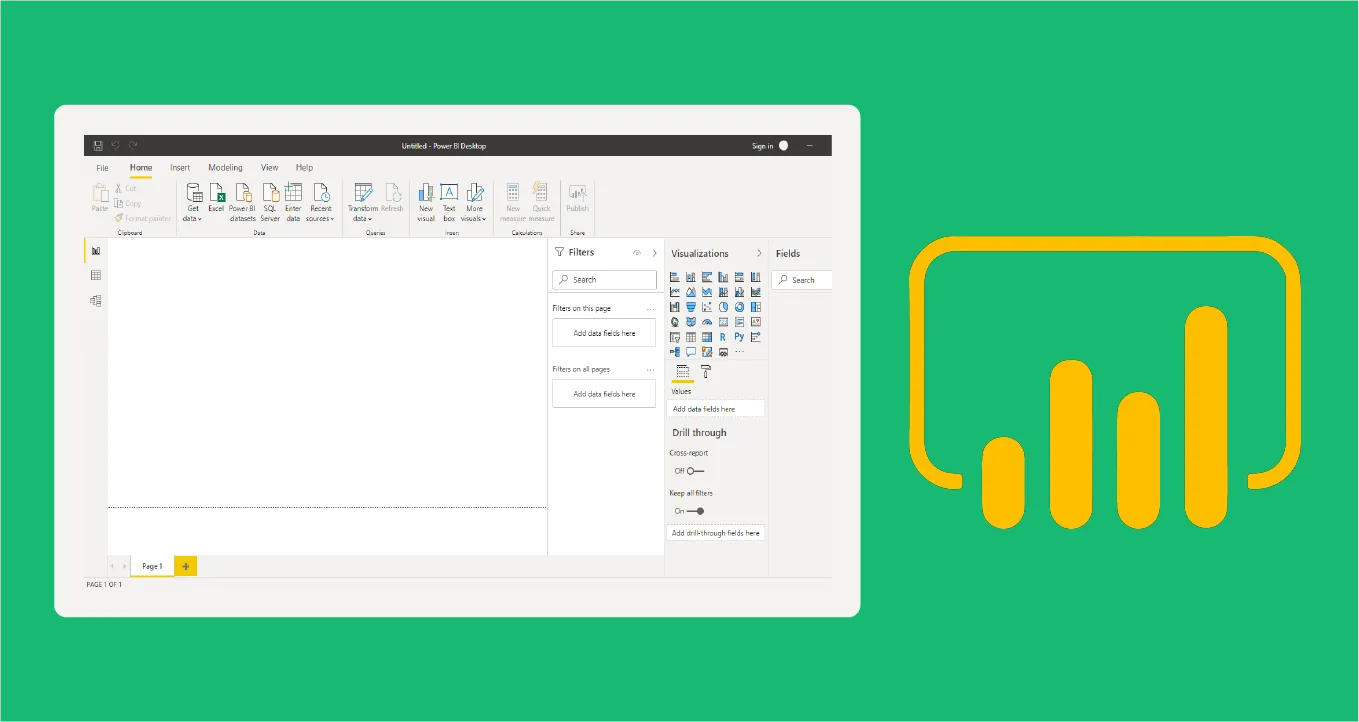Image resolution: width=1359 pixels, height=722 pixels.
Task: Collapse the Filters pane with its chevron
Action: coord(655,253)
